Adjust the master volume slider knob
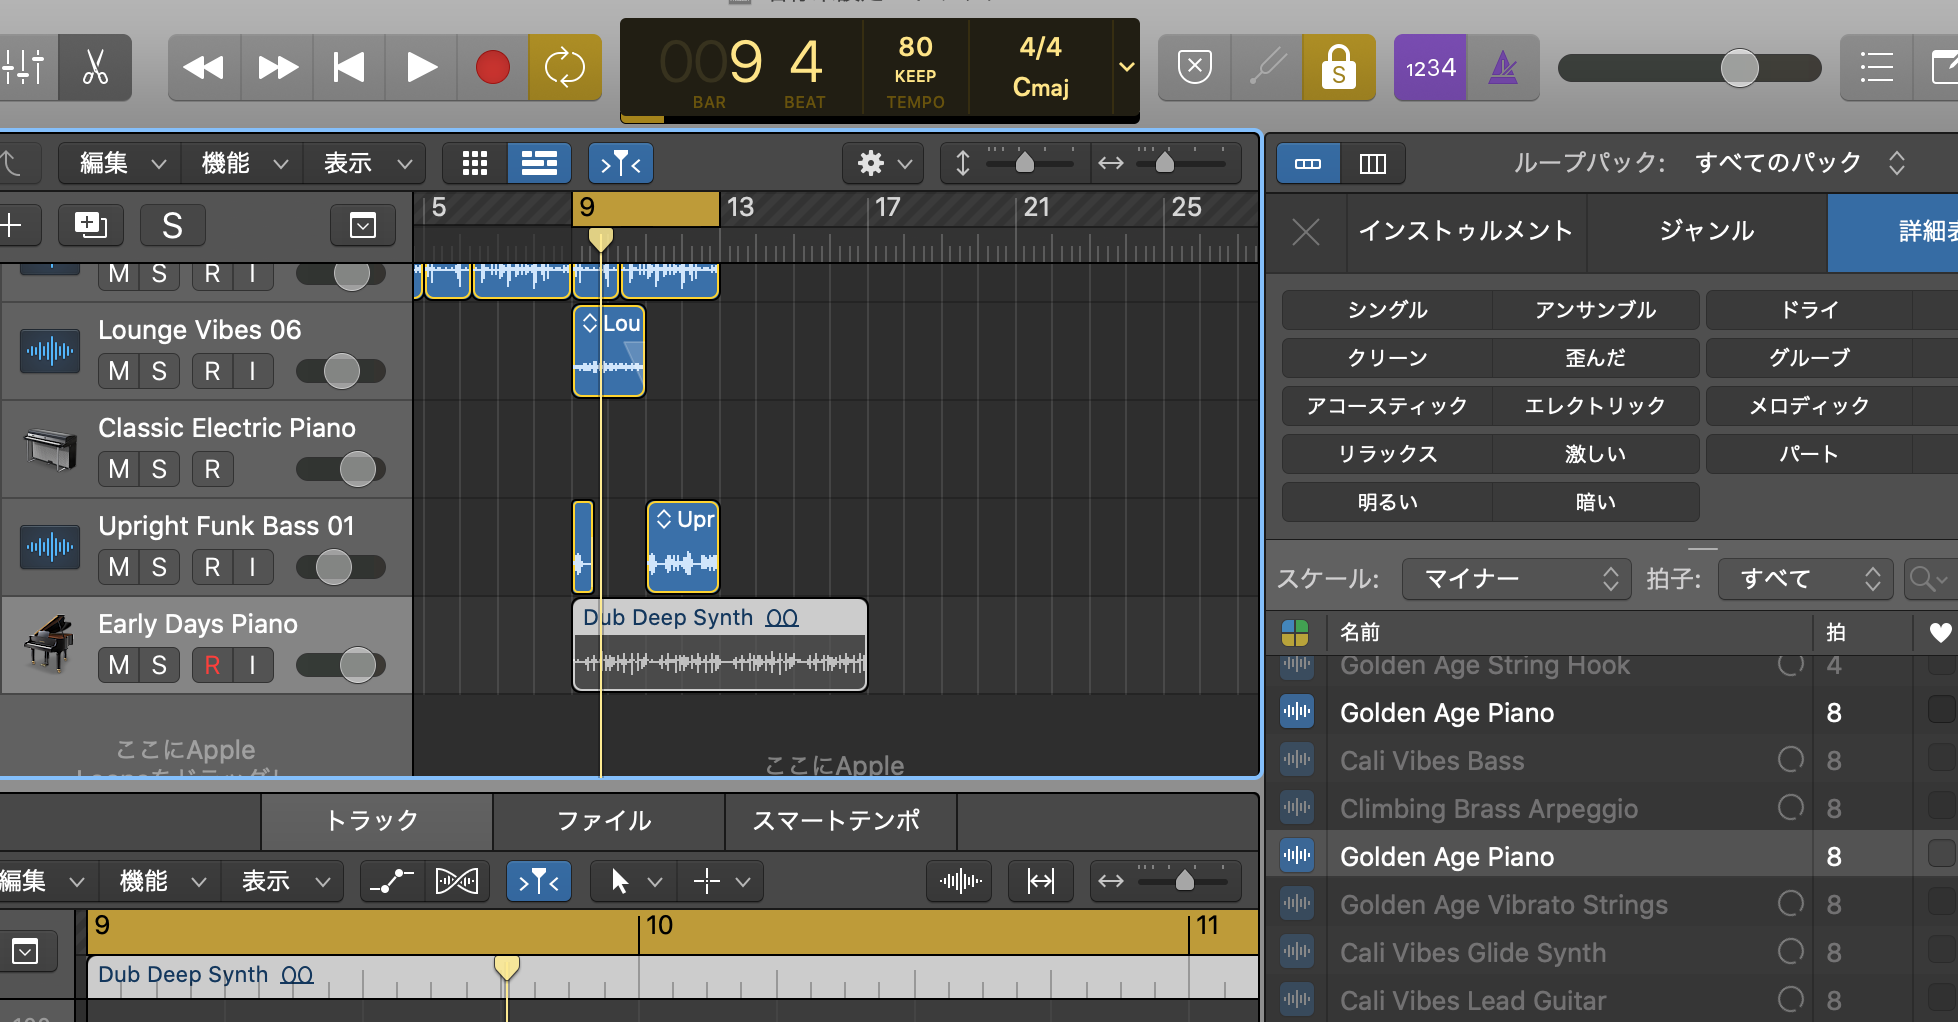 (x=1739, y=68)
